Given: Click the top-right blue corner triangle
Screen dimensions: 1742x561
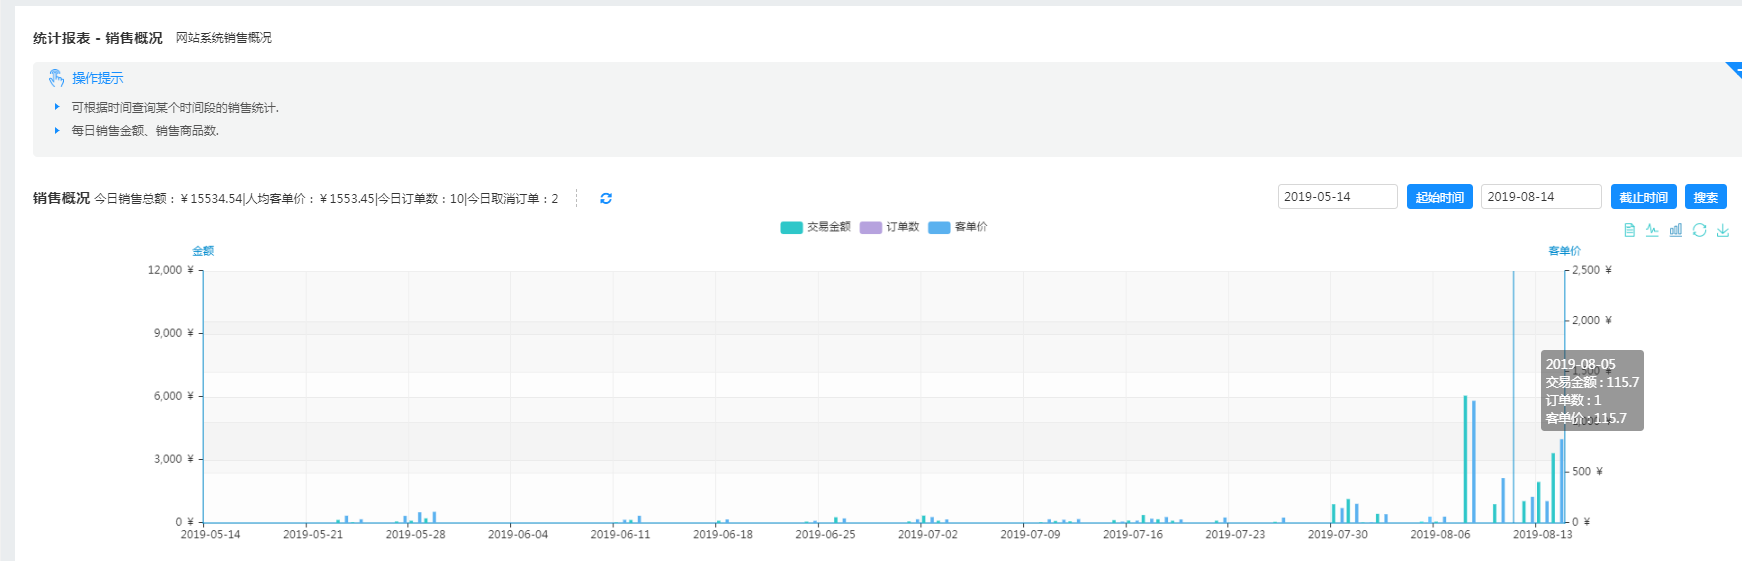Looking at the screenshot, I should coord(1735,68).
